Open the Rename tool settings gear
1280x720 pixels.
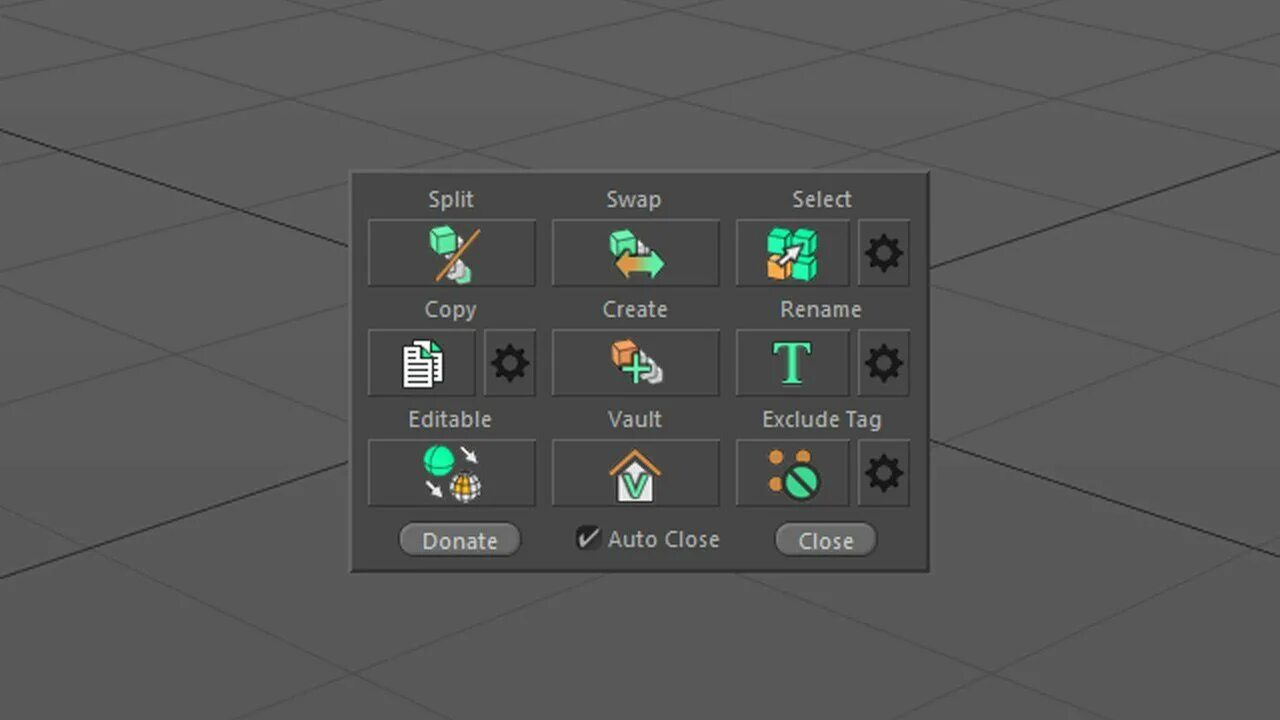[883, 363]
